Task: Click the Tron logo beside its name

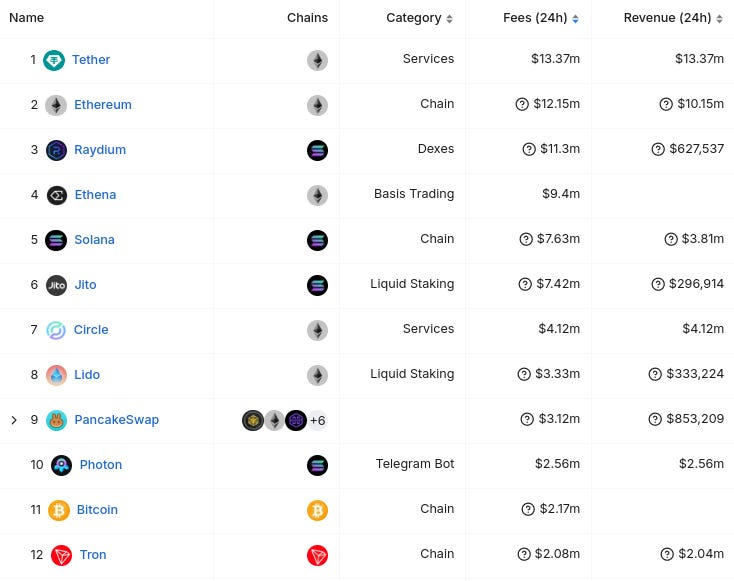Action: (61, 555)
